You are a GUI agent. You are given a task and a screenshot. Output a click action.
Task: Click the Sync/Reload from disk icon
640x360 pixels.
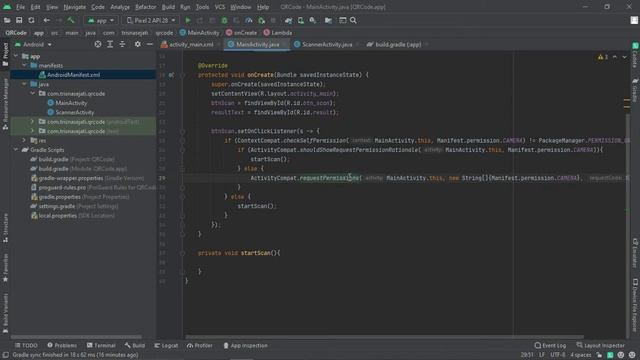[x=31, y=20]
